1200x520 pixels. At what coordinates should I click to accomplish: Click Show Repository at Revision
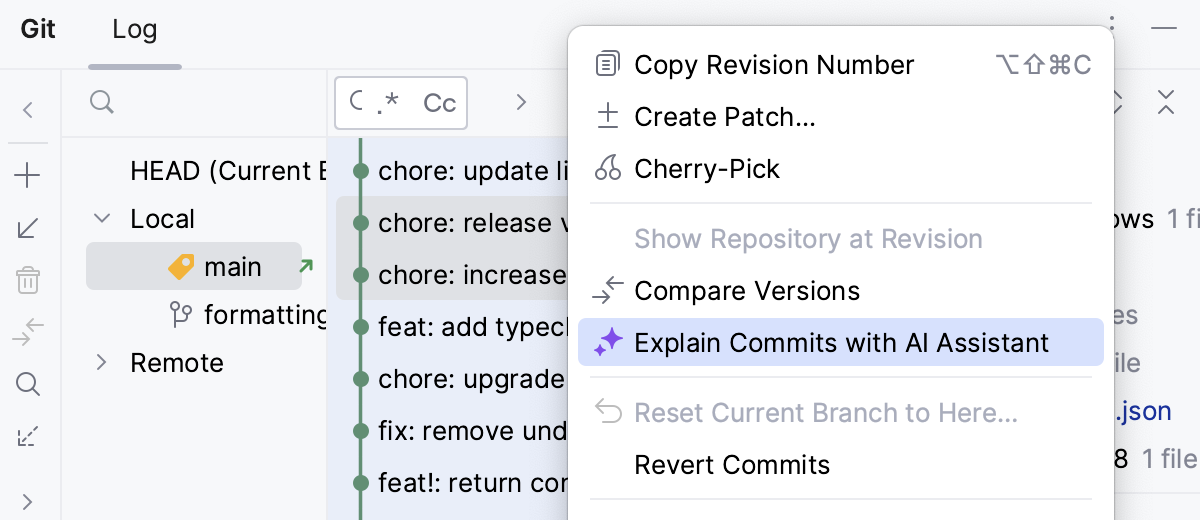click(841, 239)
